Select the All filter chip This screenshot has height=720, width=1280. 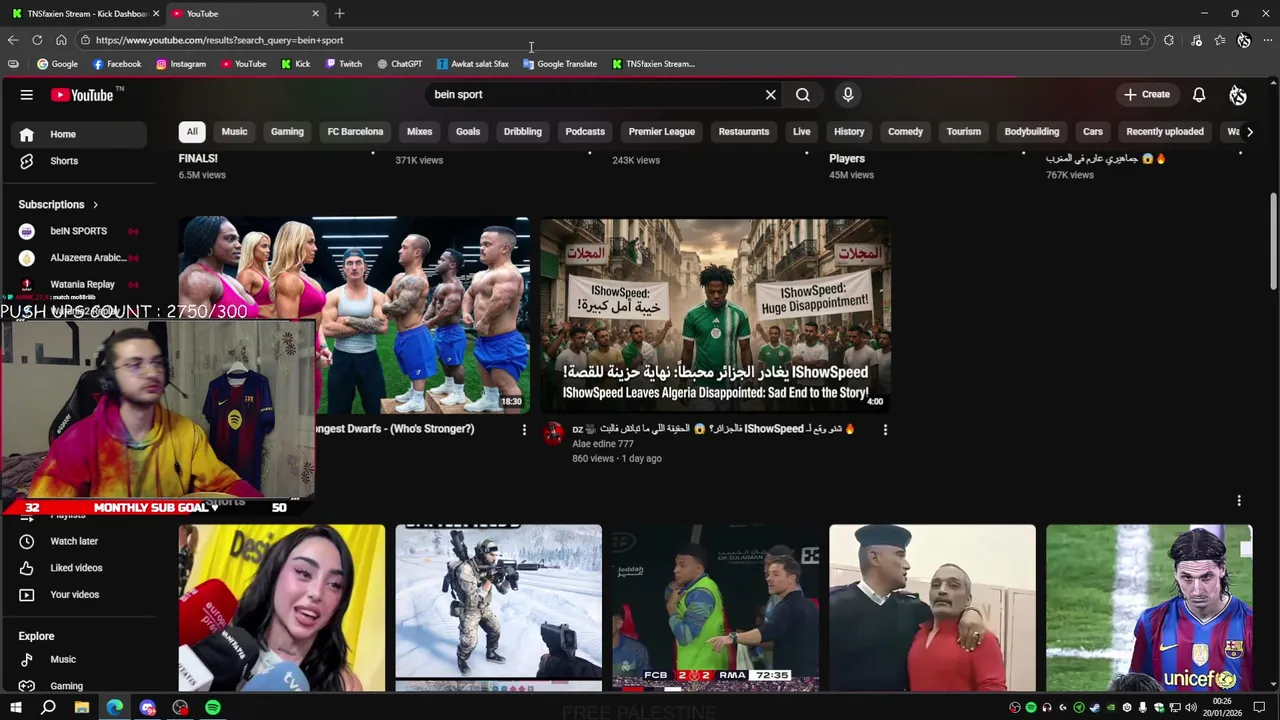[x=192, y=132]
